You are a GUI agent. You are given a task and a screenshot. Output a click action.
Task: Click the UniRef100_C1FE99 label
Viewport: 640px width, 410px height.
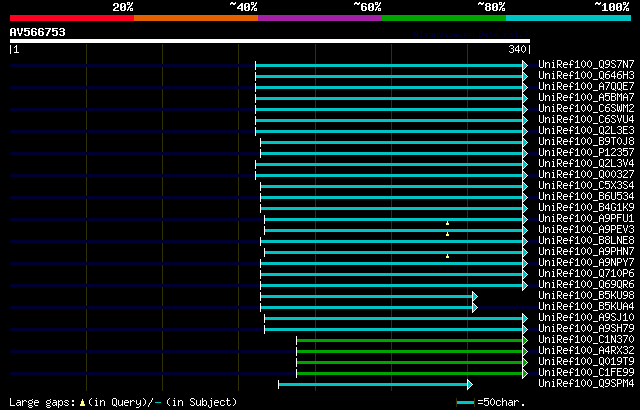tap(586, 373)
